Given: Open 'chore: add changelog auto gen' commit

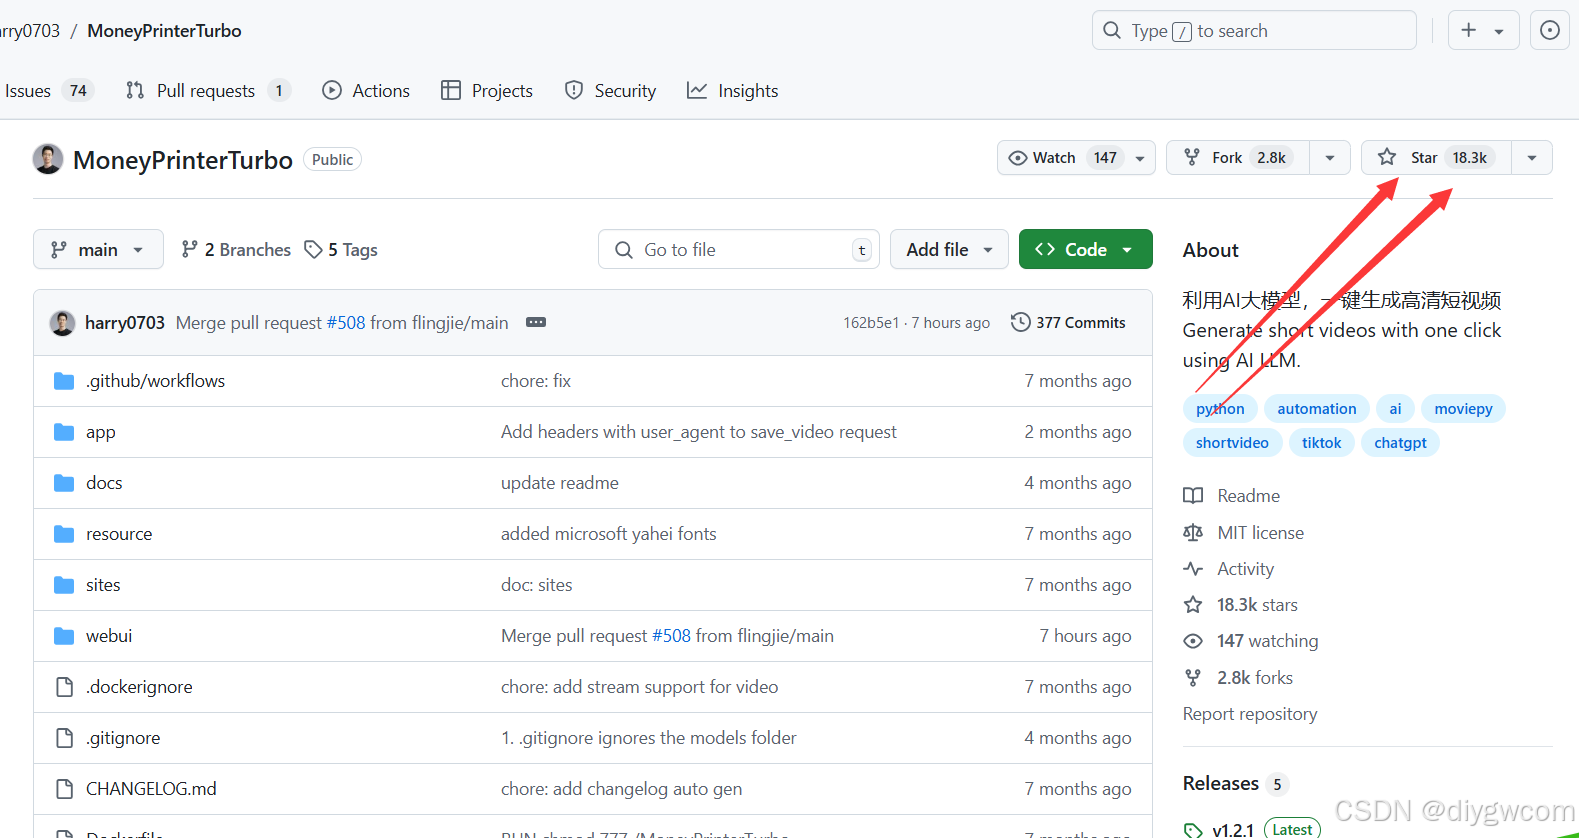Looking at the screenshot, I should click(x=622, y=789).
